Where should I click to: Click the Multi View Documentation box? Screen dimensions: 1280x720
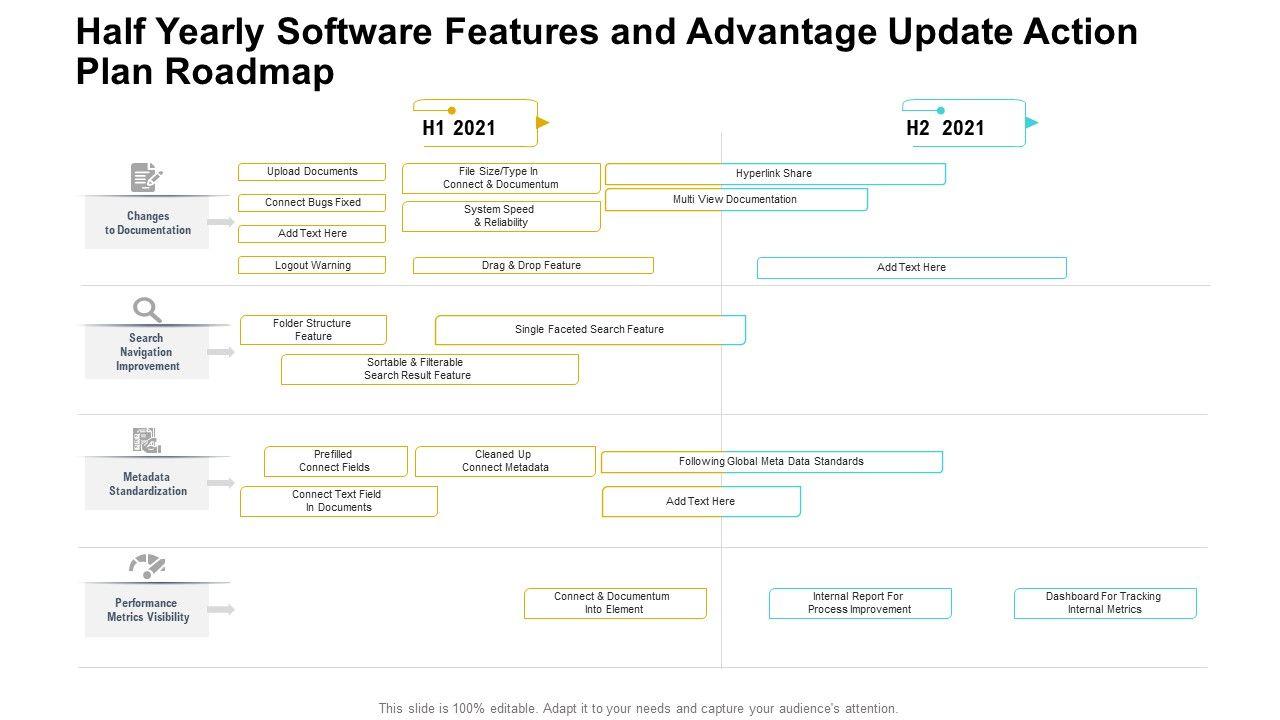(x=736, y=200)
